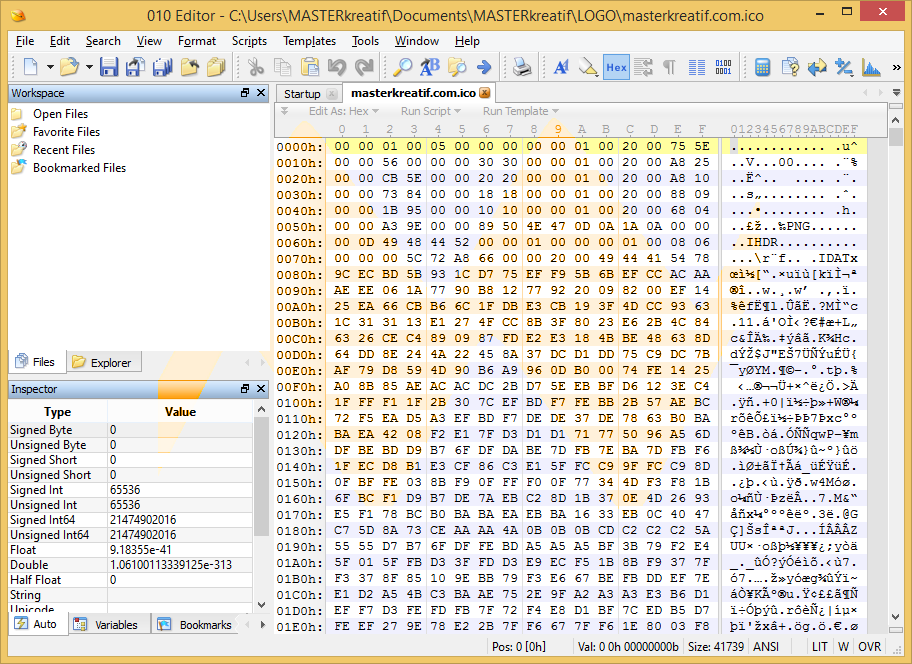Switch to the Variables tab
This screenshot has height=664, width=912.
(x=109, y=624)
